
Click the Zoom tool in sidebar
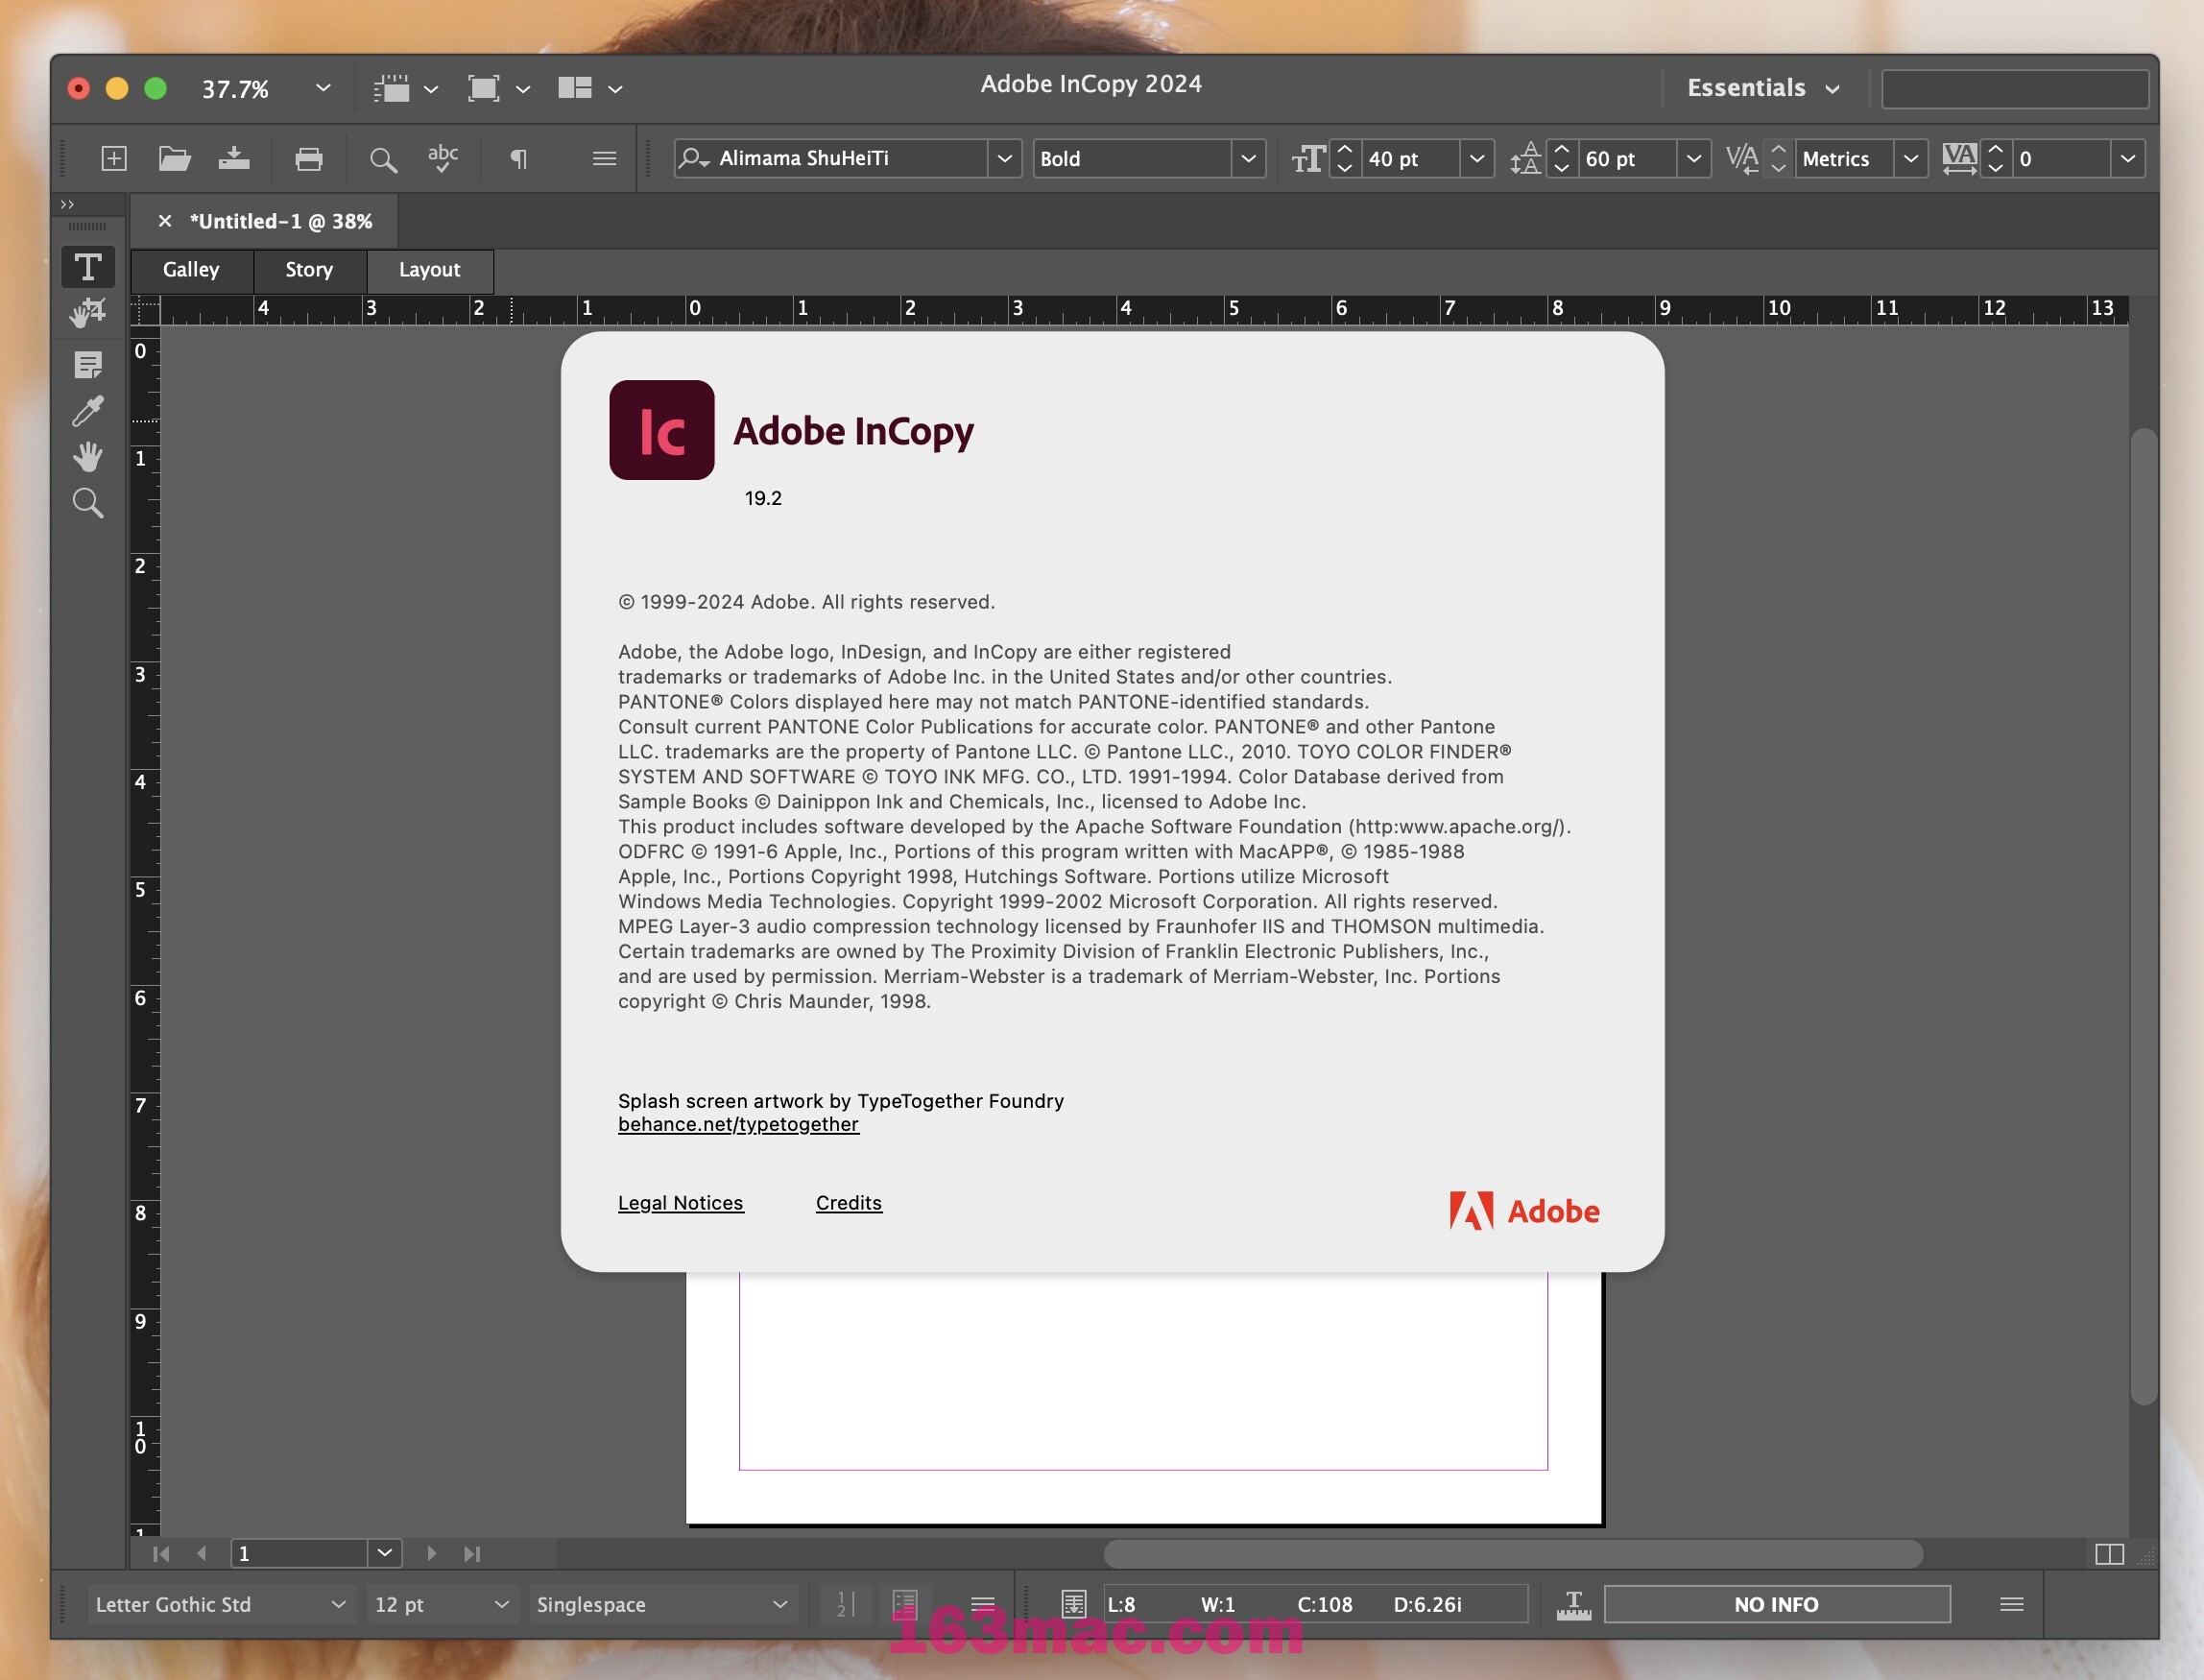pos(86,503)
